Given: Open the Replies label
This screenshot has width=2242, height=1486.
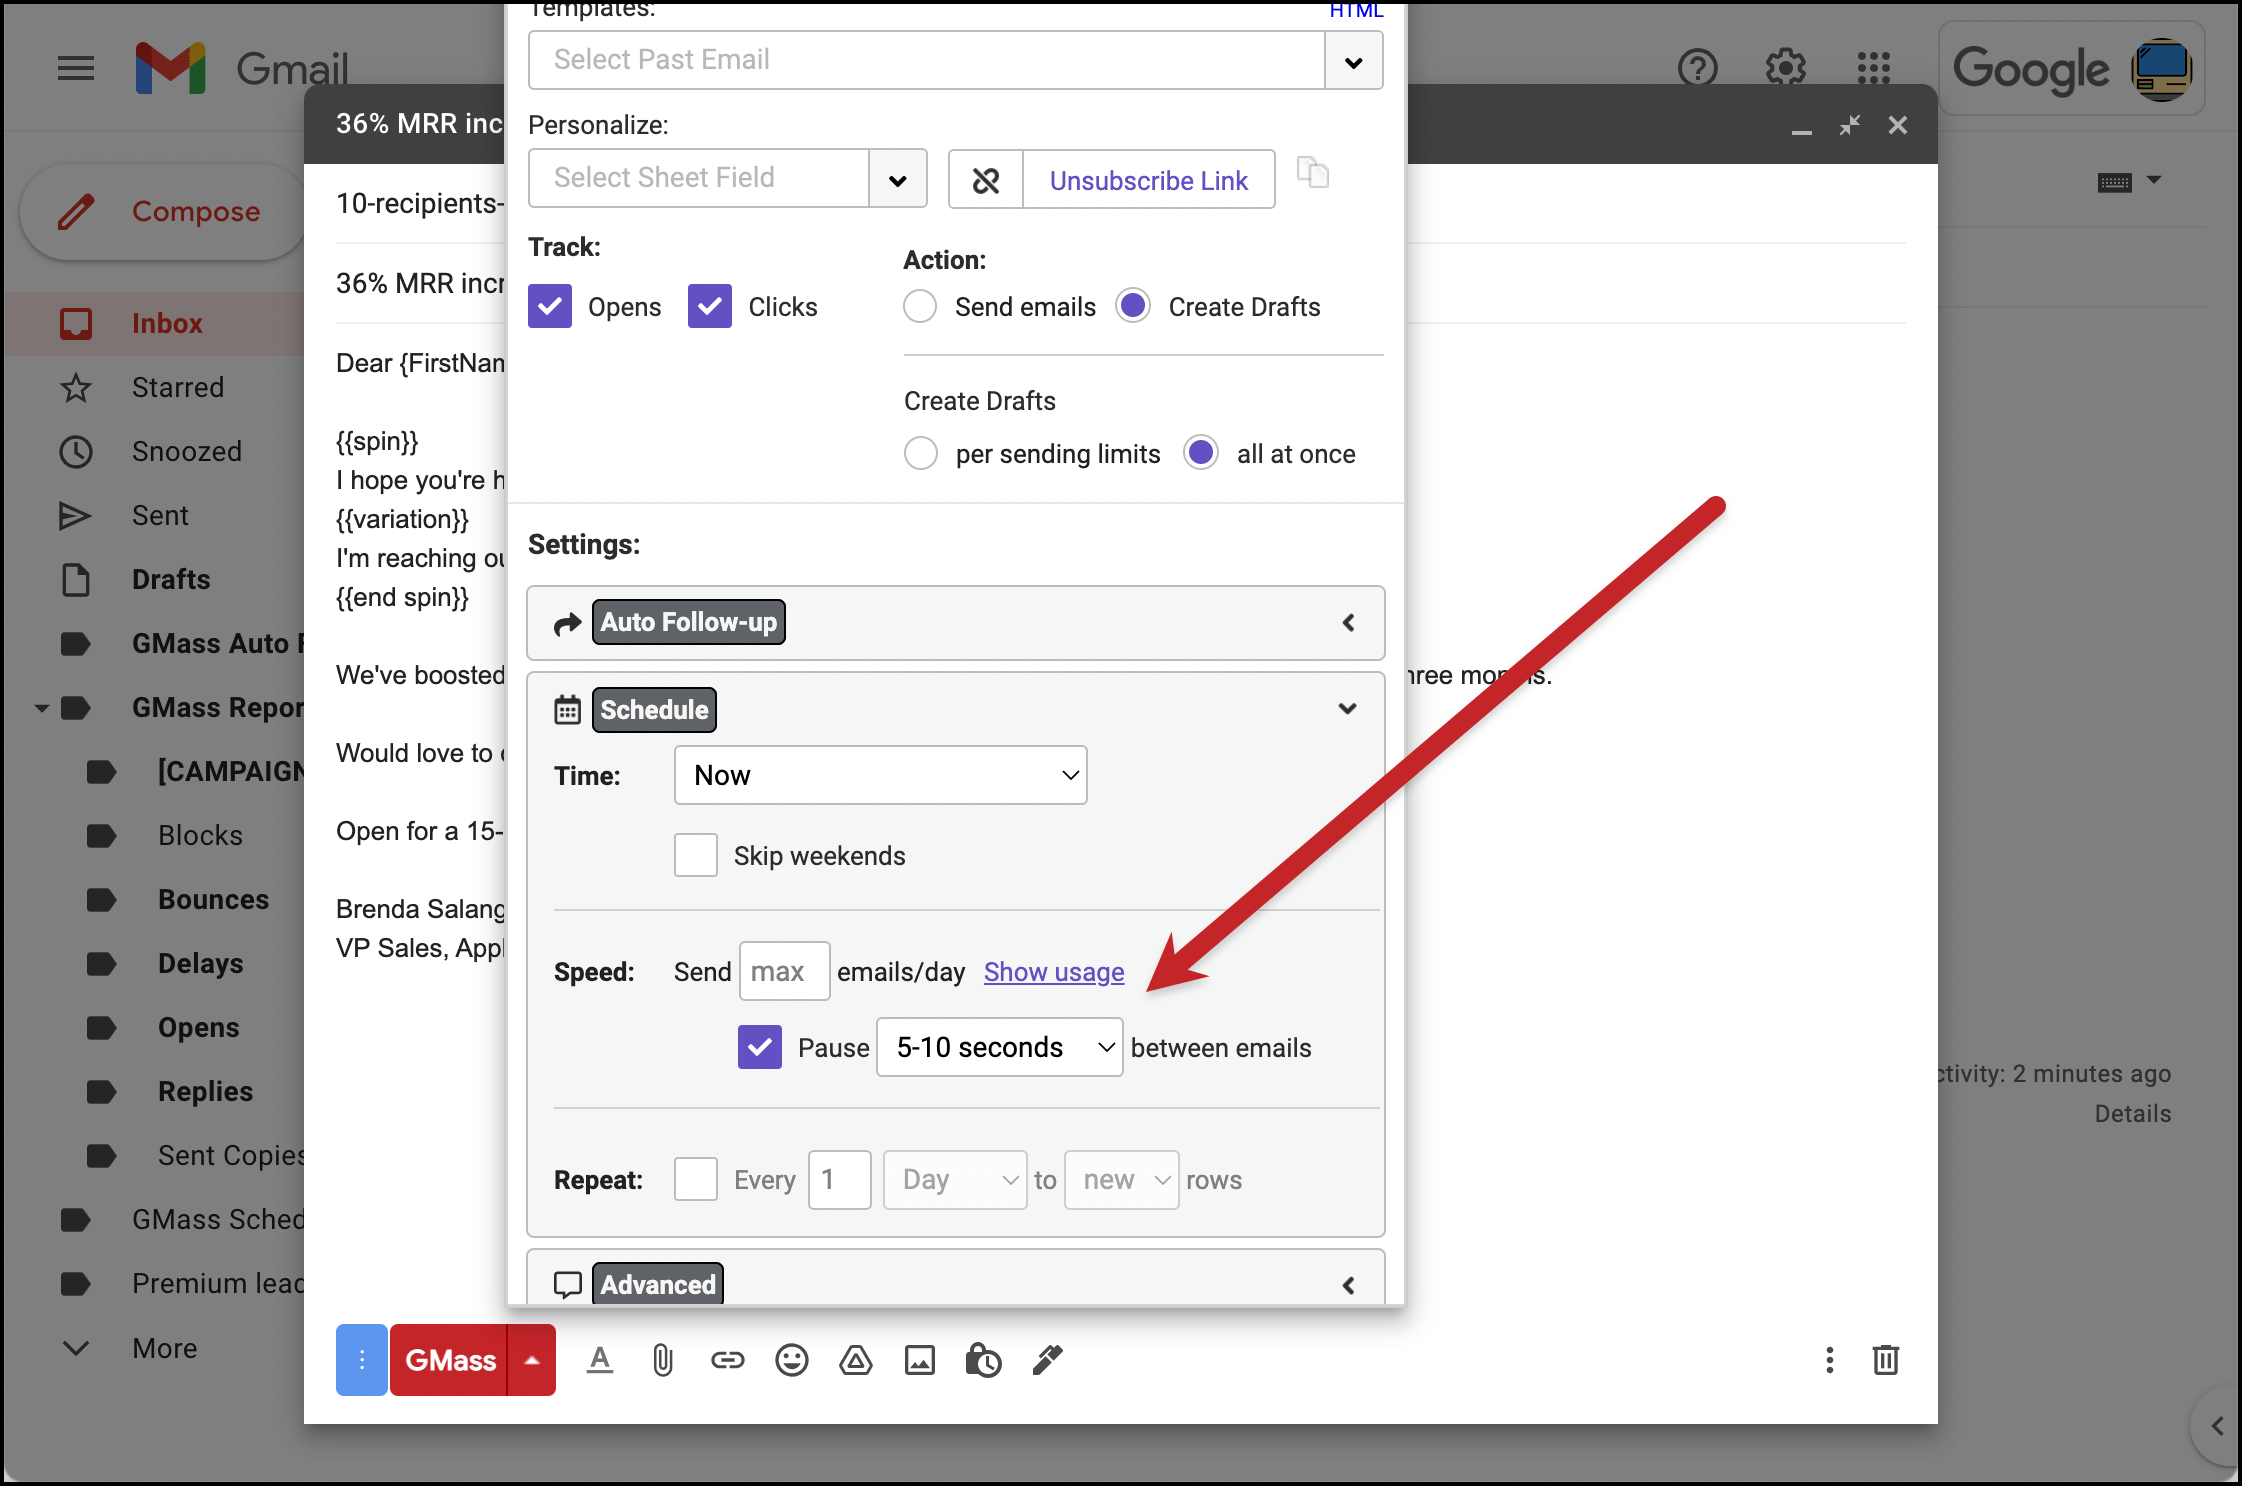Looking at the screenshot, I should (205, 1092).
